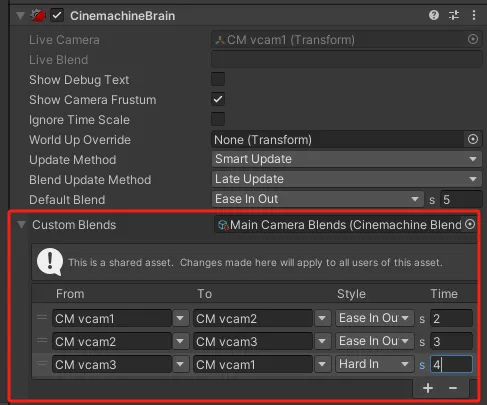Image resolution: width=487 pixels, height=405 pixels.
Task: Open CinemachineBrain component options menu
Action: [x=474, y=15]
